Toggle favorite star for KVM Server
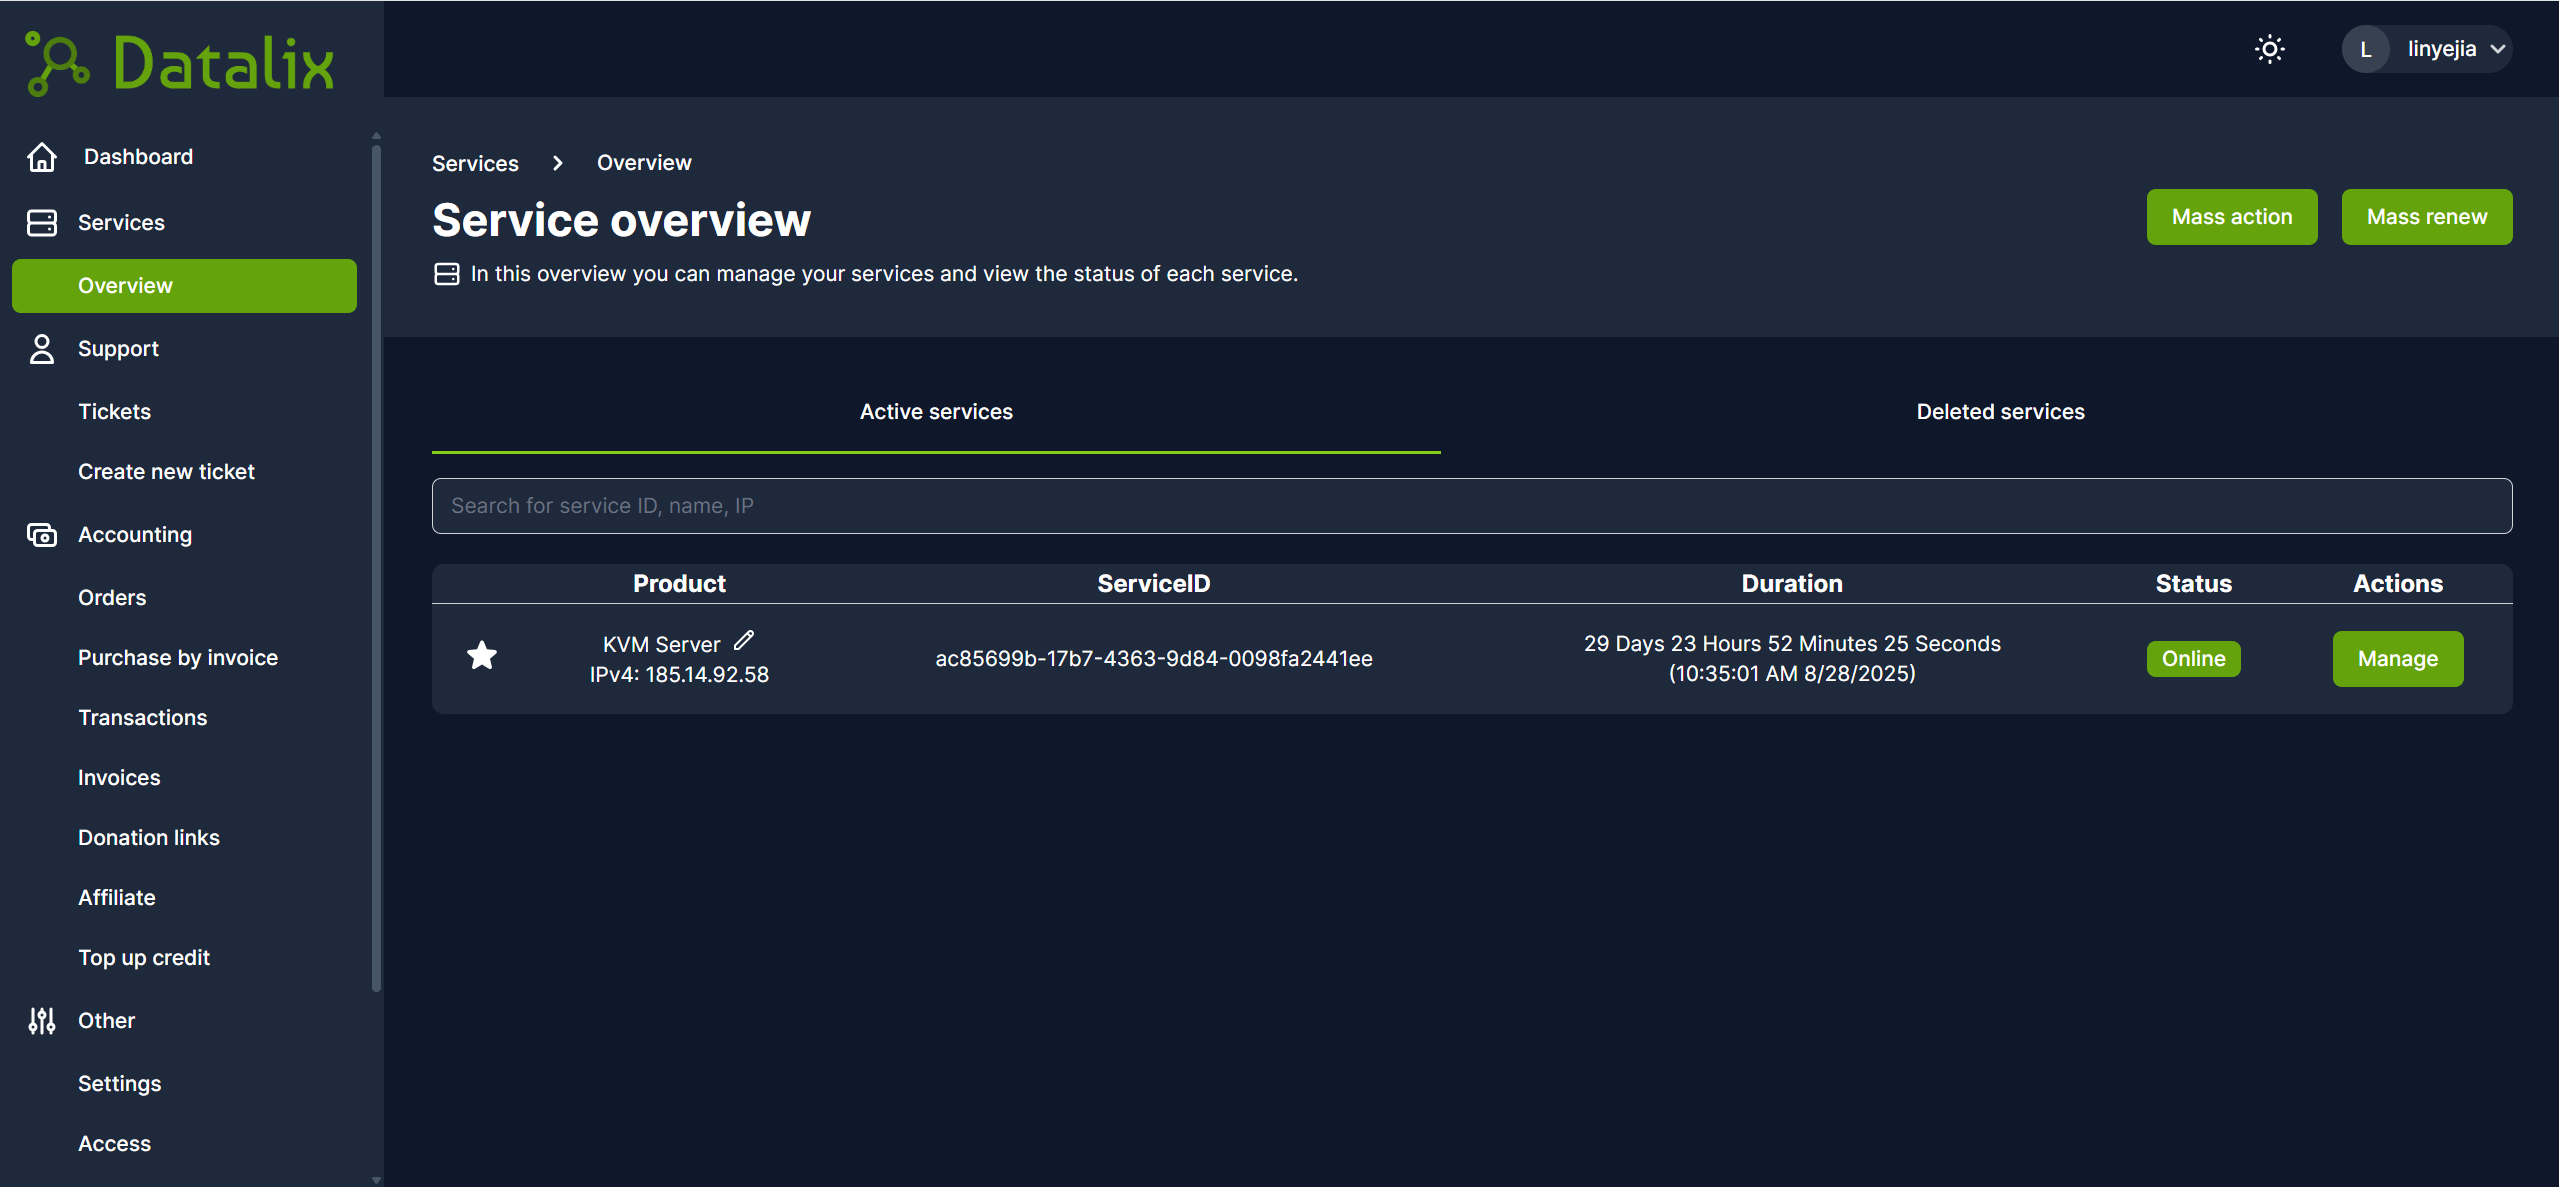 point(482,656)
